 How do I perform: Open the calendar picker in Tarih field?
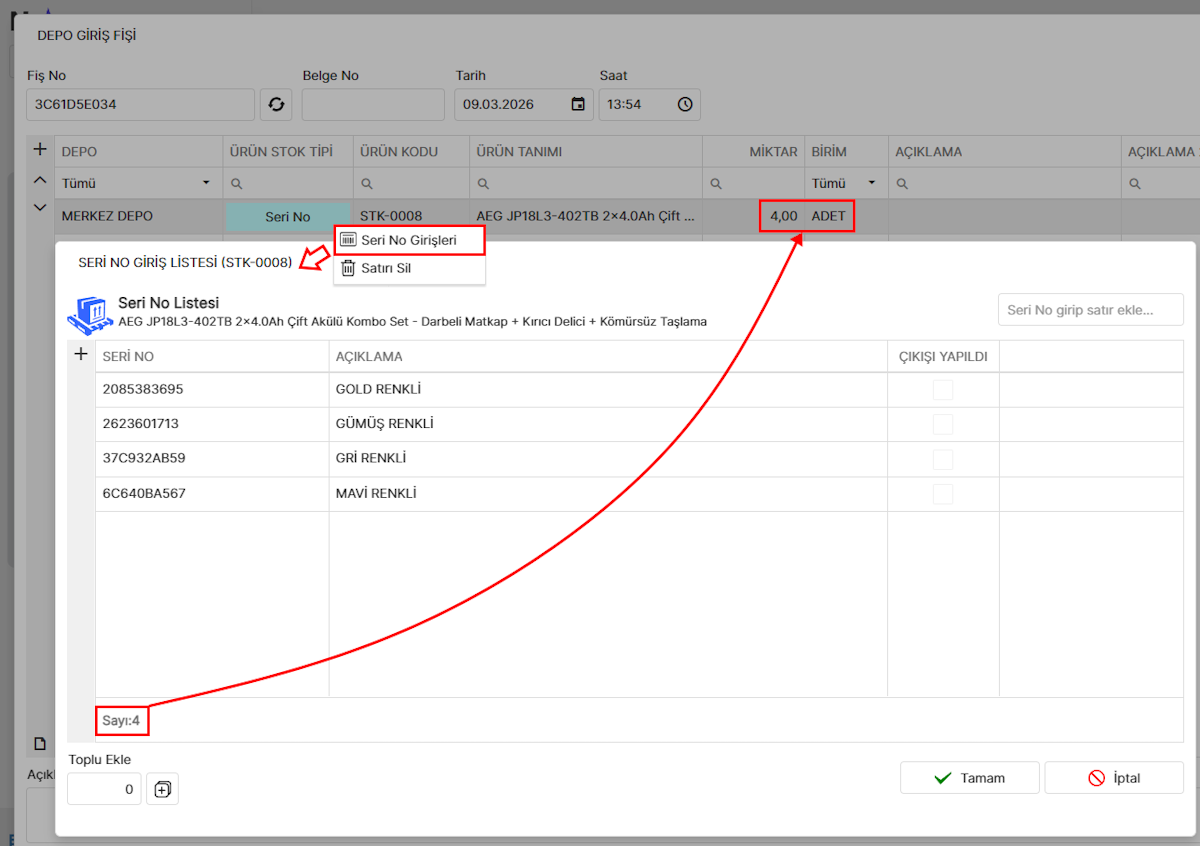point(578,104)
